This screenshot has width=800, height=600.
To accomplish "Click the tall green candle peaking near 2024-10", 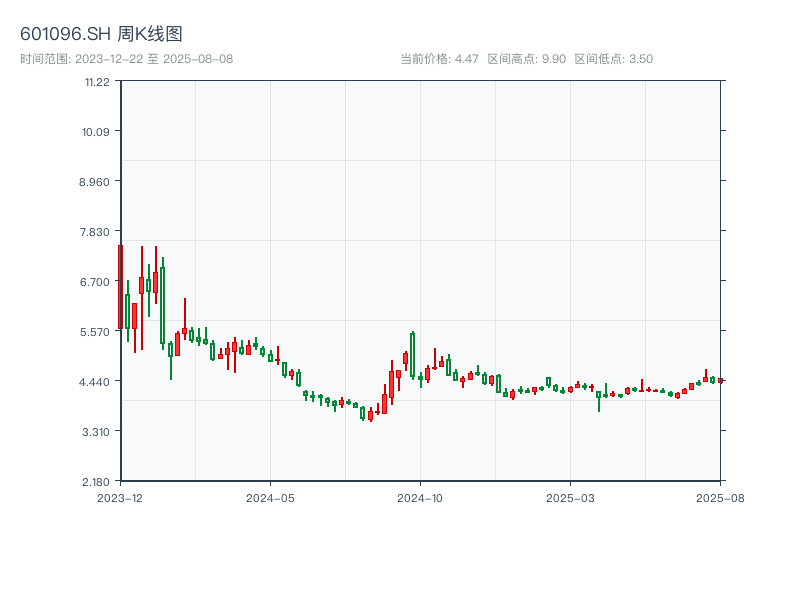I will coord(412,356).
